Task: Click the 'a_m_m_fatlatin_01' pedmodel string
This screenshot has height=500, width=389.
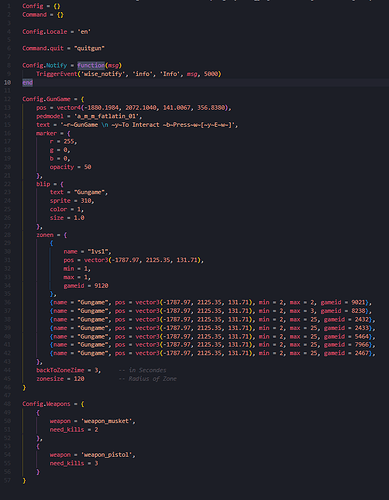Action: pyautogui.click(x=108, y=116)
